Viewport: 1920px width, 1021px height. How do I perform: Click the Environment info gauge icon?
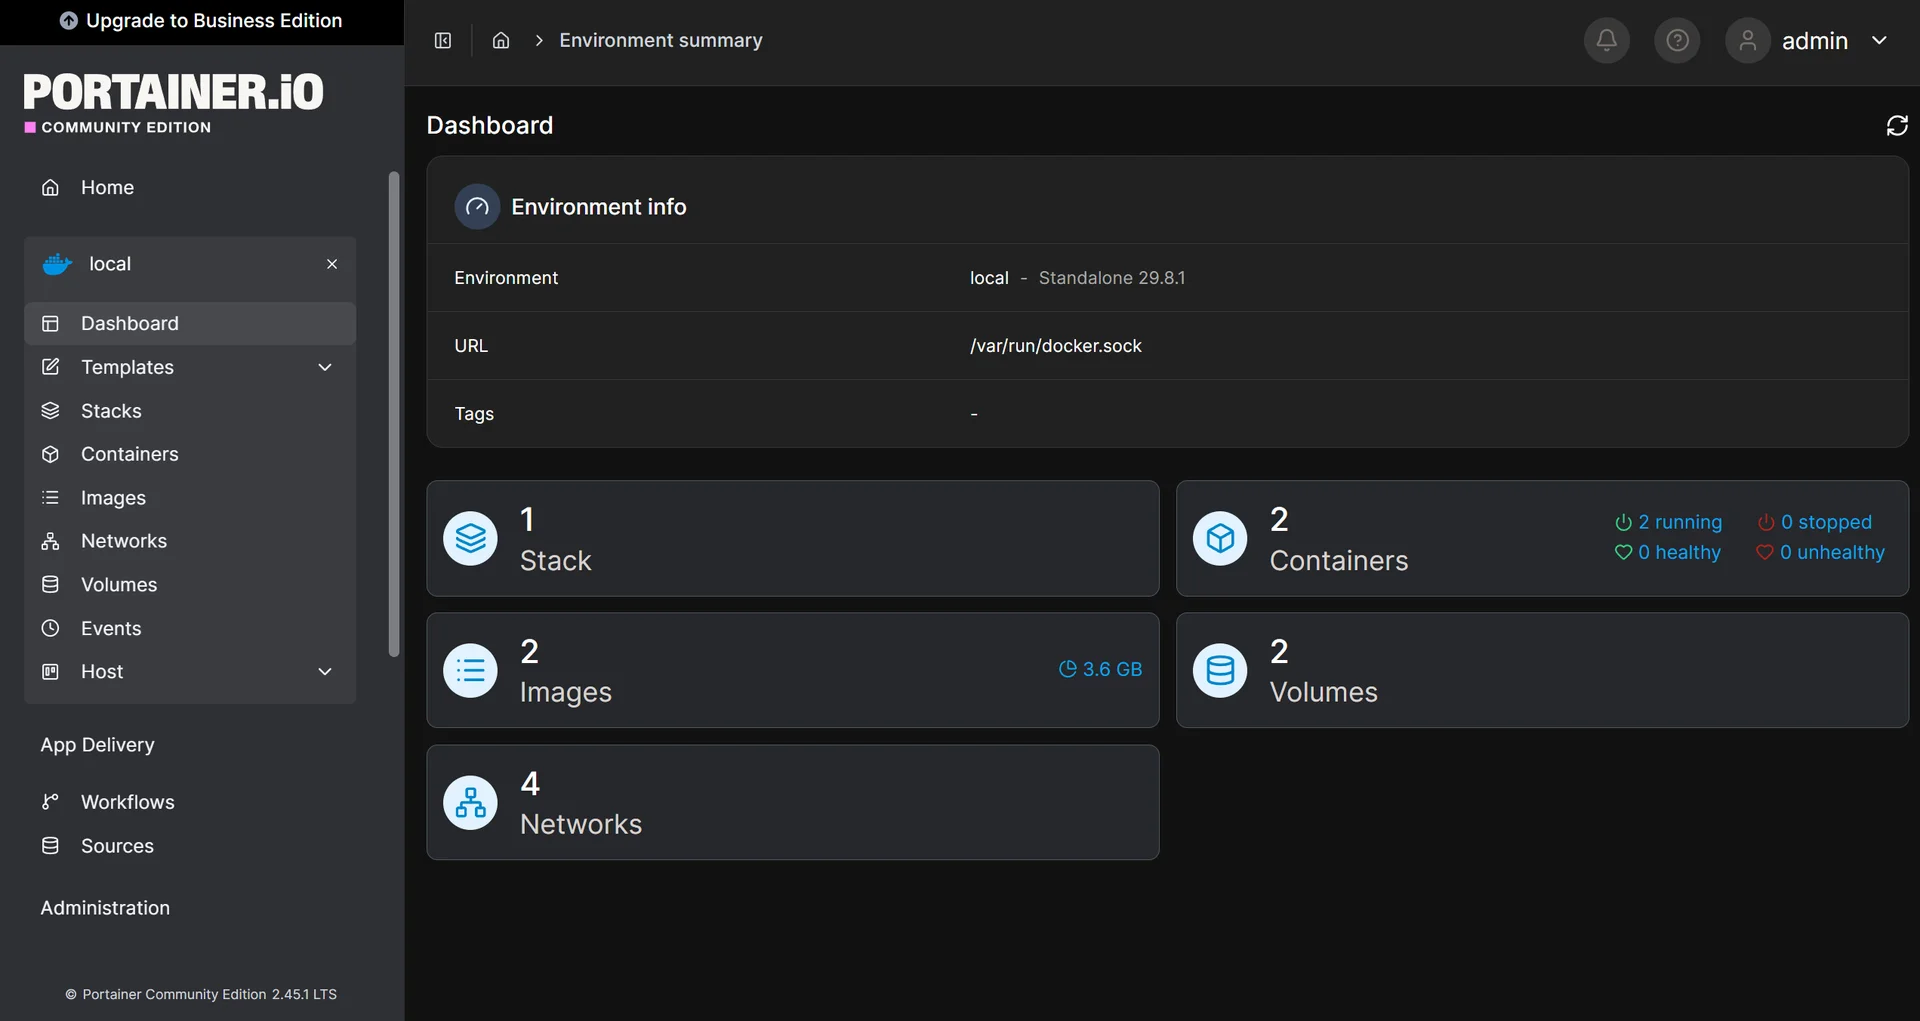pos(477,207)
